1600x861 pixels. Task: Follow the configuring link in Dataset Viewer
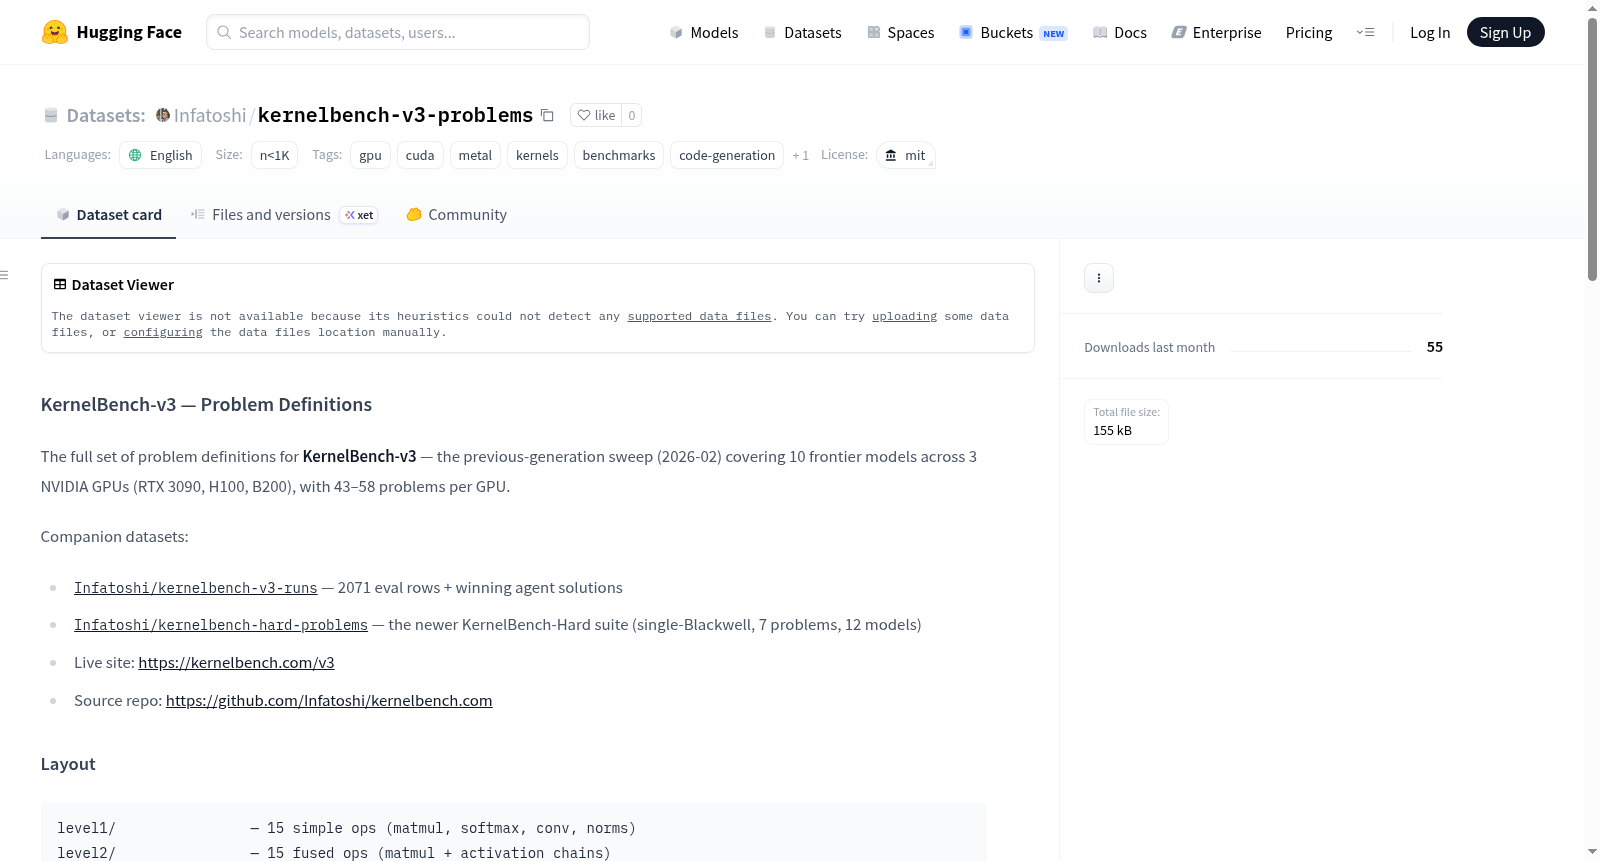point(163,332)
